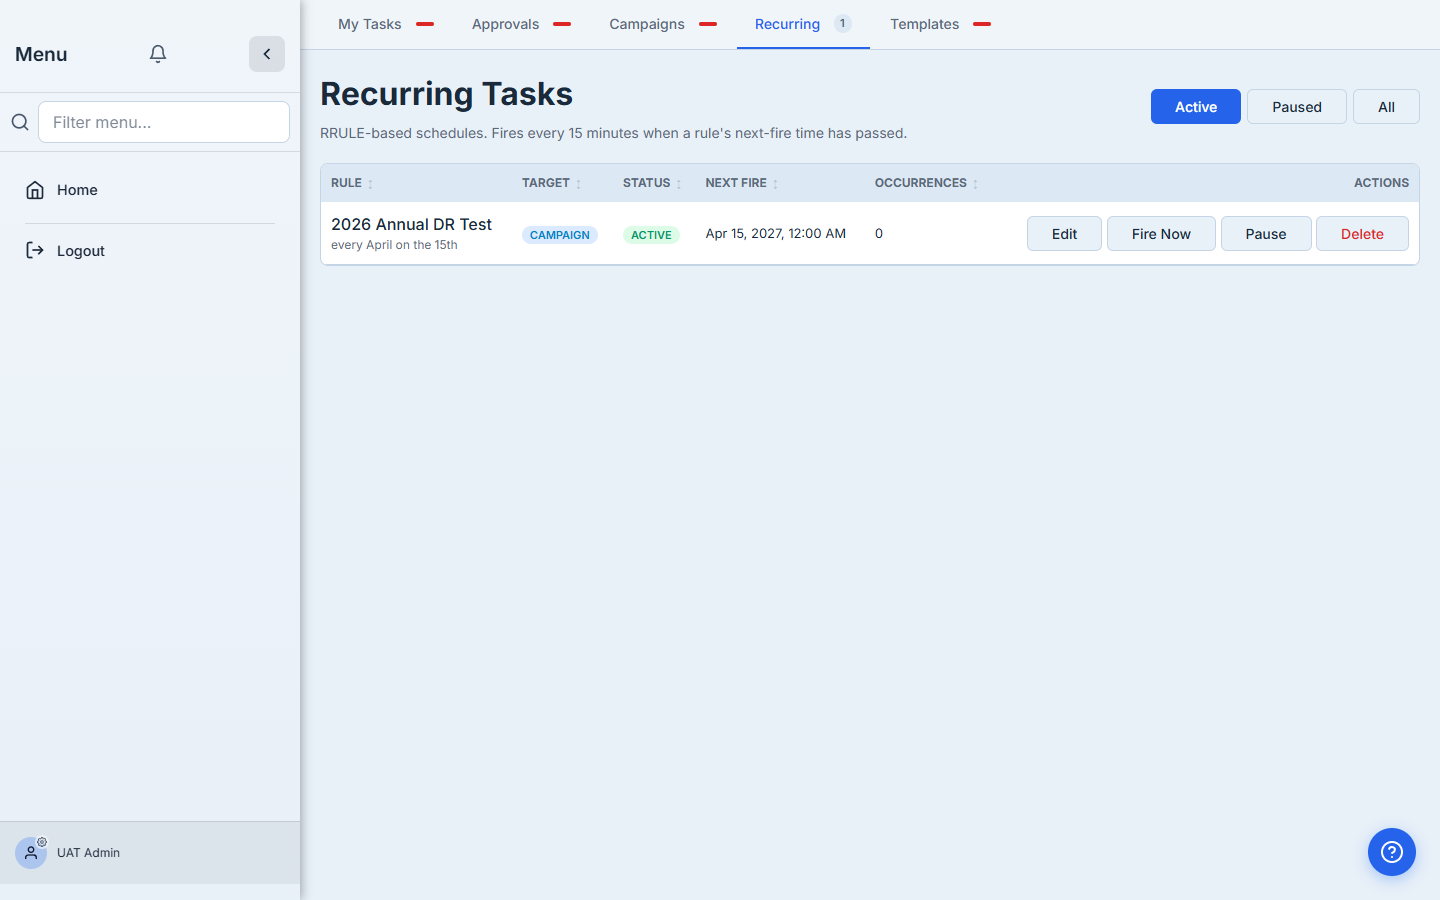The width and height of the screenshot is (1440, 900).
Task: Click the Logout arrow icon
Action: click(35, 250)
